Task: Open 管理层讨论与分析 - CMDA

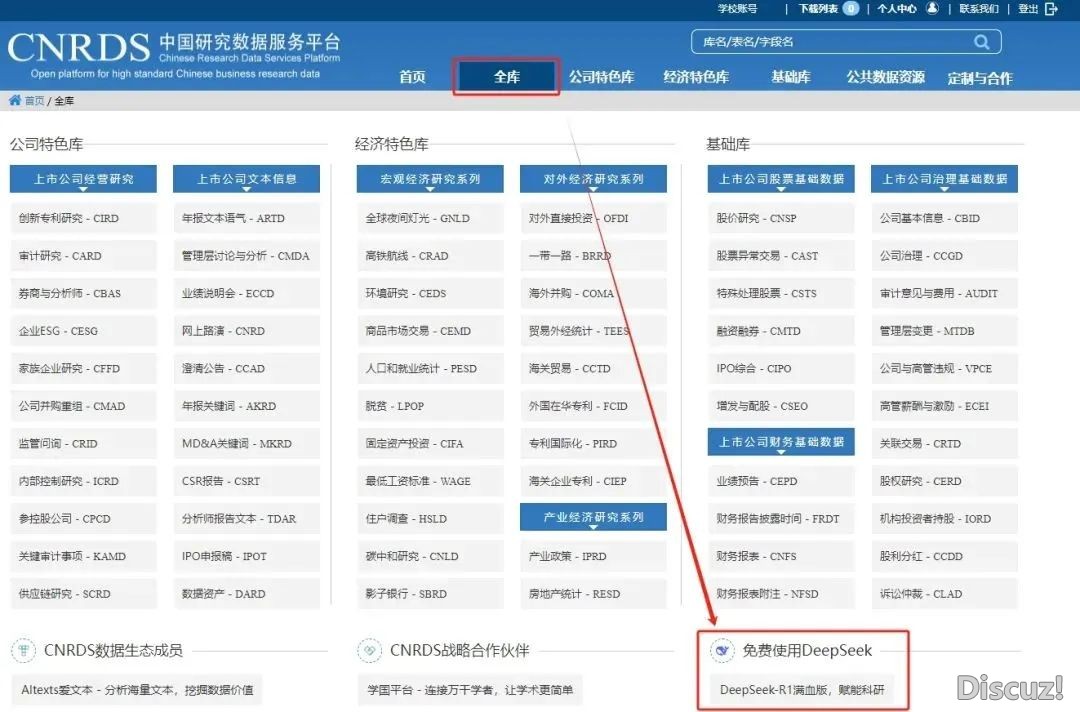Action: [x=247, y=256]
